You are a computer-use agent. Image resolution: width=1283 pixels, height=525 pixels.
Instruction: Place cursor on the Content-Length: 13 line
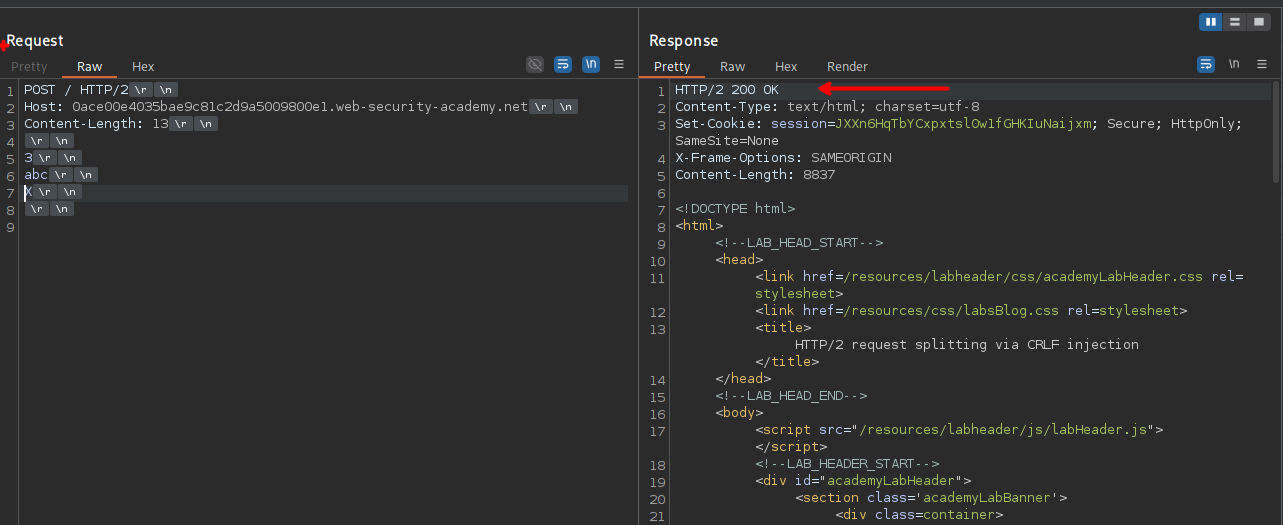[x=96, y=124]
